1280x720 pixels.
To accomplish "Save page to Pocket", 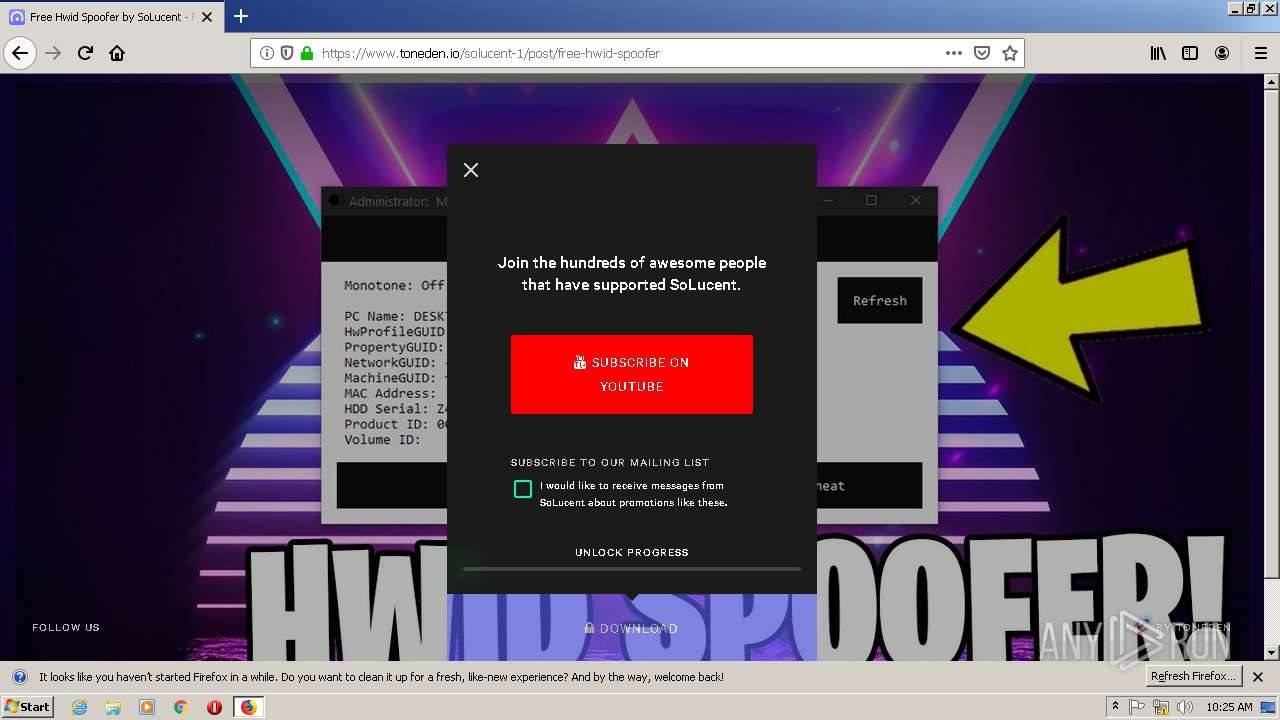I will pos(982,53).
